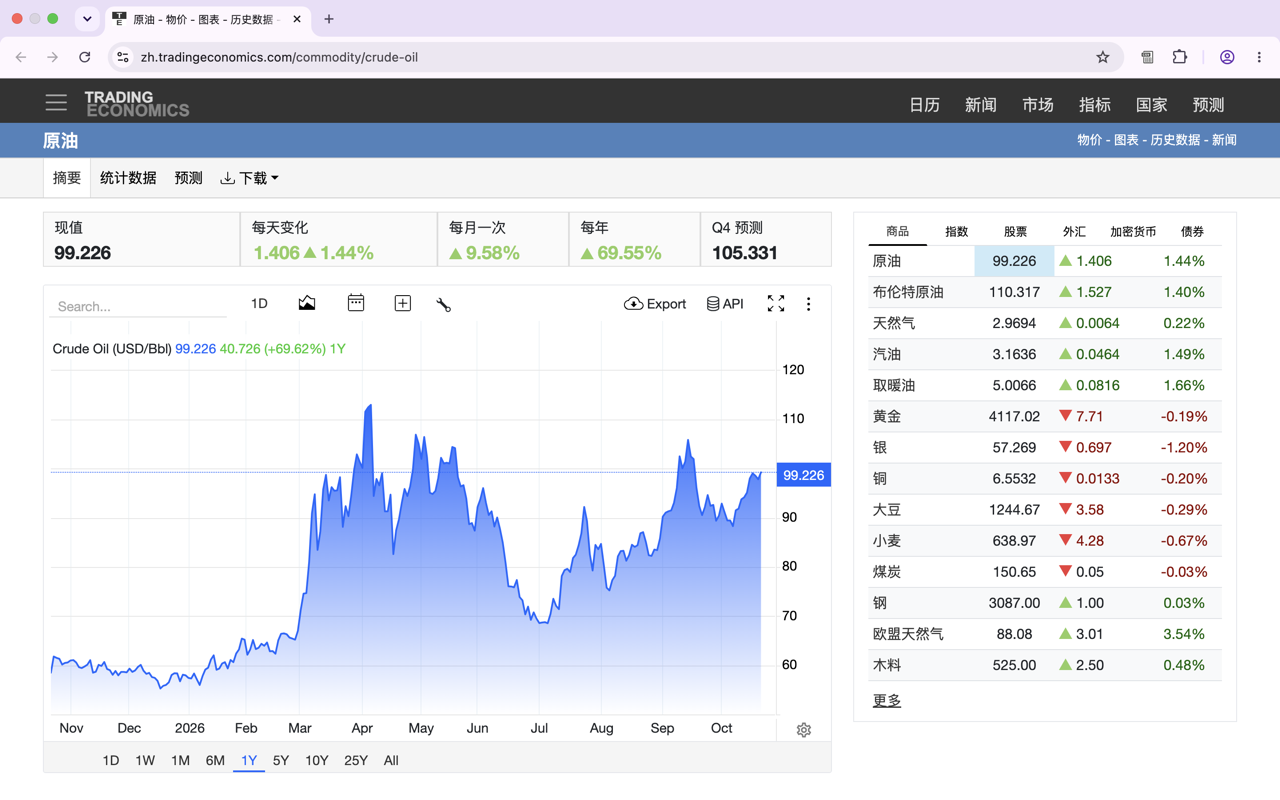Switch to the 统计数据 tab
The height and width of the screenshot is (800, 1280).
(x=128, y=178)
